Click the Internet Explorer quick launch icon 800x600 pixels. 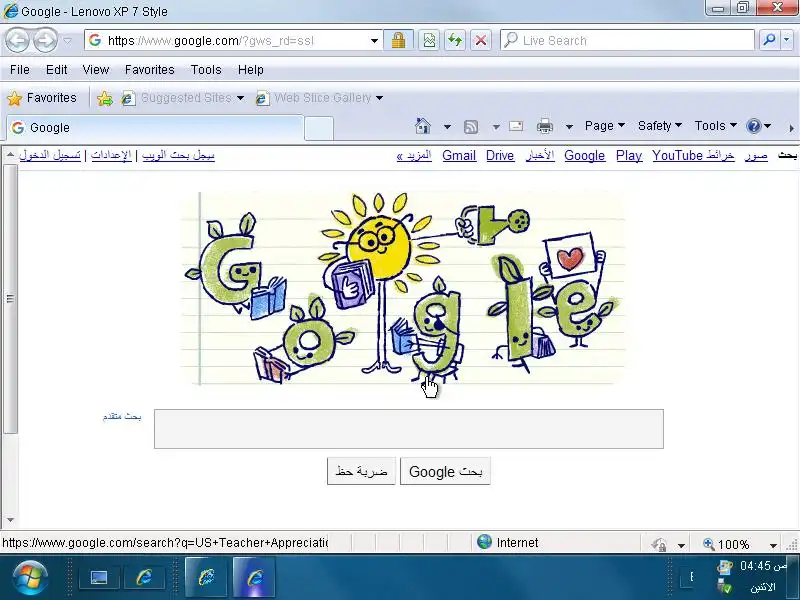[144, 578]
